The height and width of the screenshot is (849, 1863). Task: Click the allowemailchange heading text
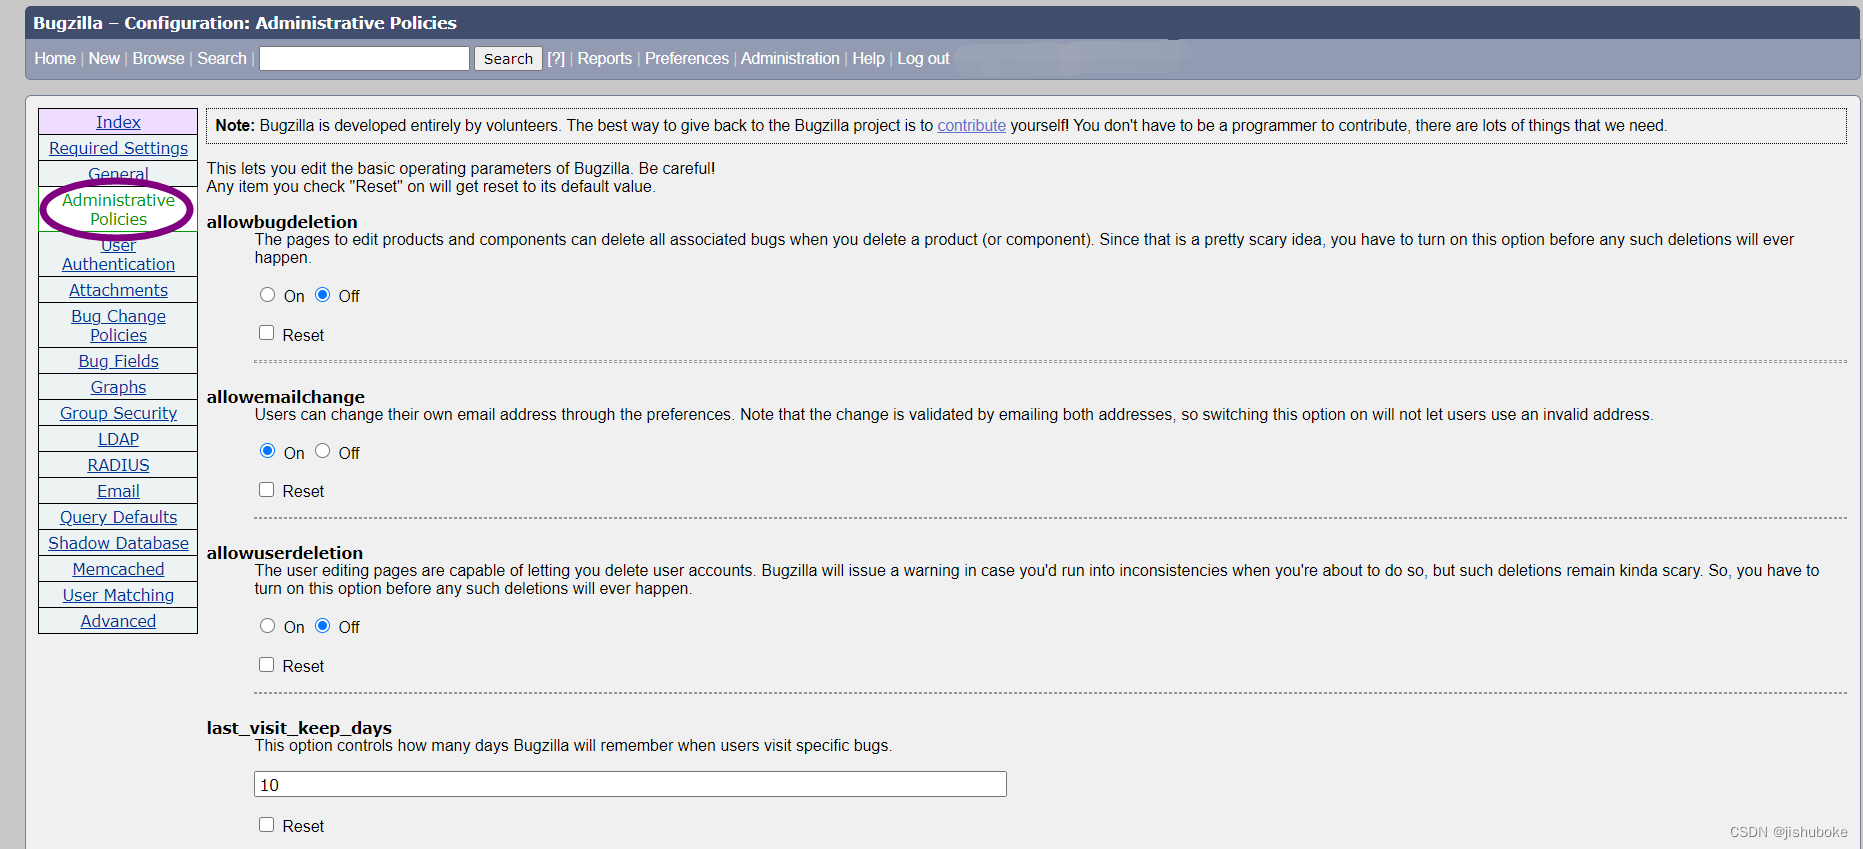pos(286,397)
